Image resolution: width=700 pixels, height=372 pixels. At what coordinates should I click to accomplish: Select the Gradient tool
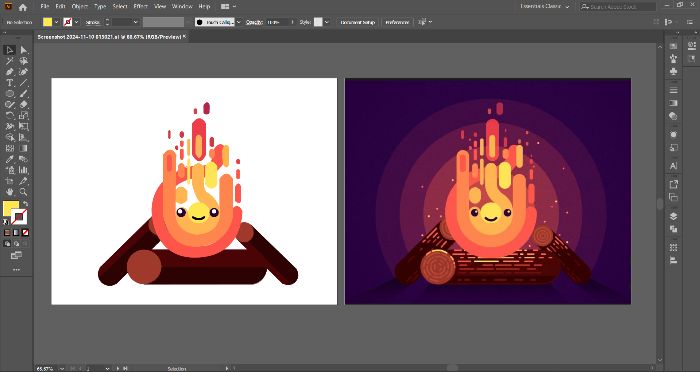tap(24, 148)
